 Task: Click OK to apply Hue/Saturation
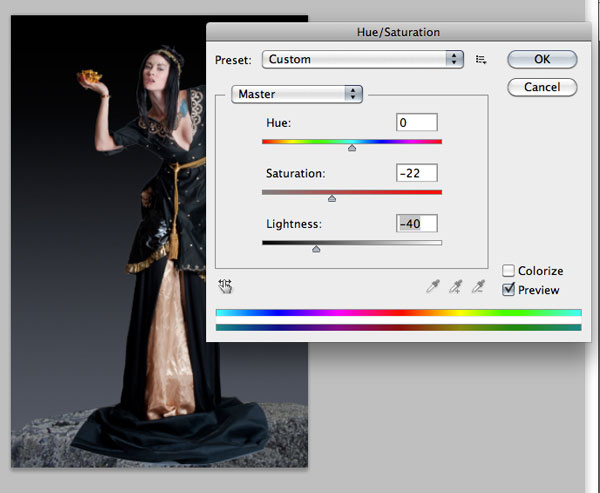pyautogui.click(x=542, y=59)
